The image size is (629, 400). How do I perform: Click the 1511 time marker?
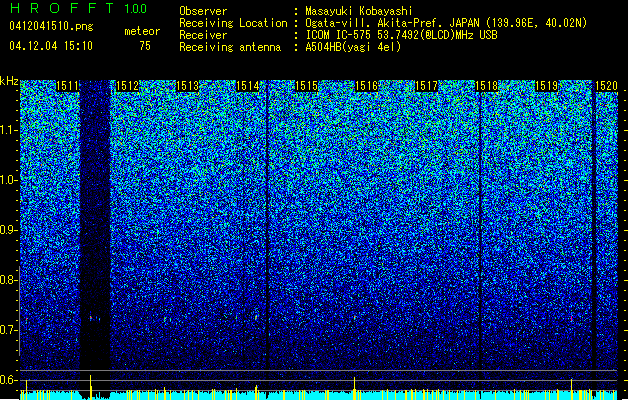pos(67,86)
